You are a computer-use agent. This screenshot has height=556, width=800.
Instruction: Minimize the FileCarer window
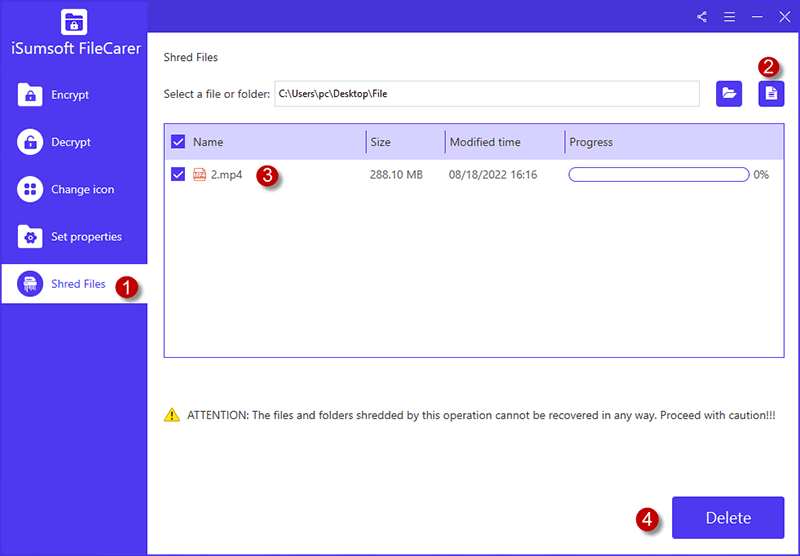click(757, 17)
